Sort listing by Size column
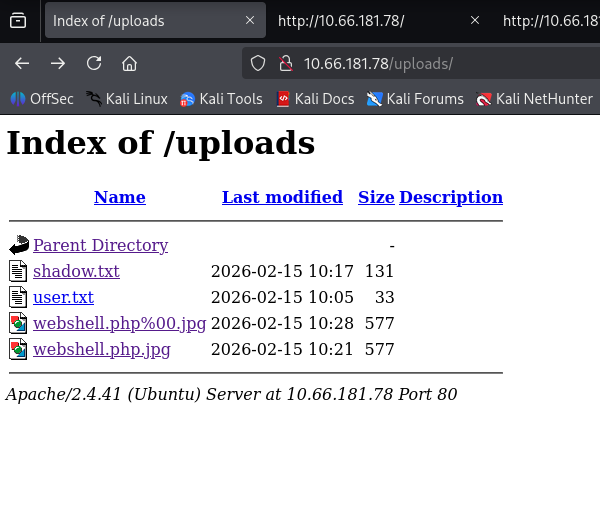The height and width of the screenshot is (514, 600). click(x=376, y=197)
